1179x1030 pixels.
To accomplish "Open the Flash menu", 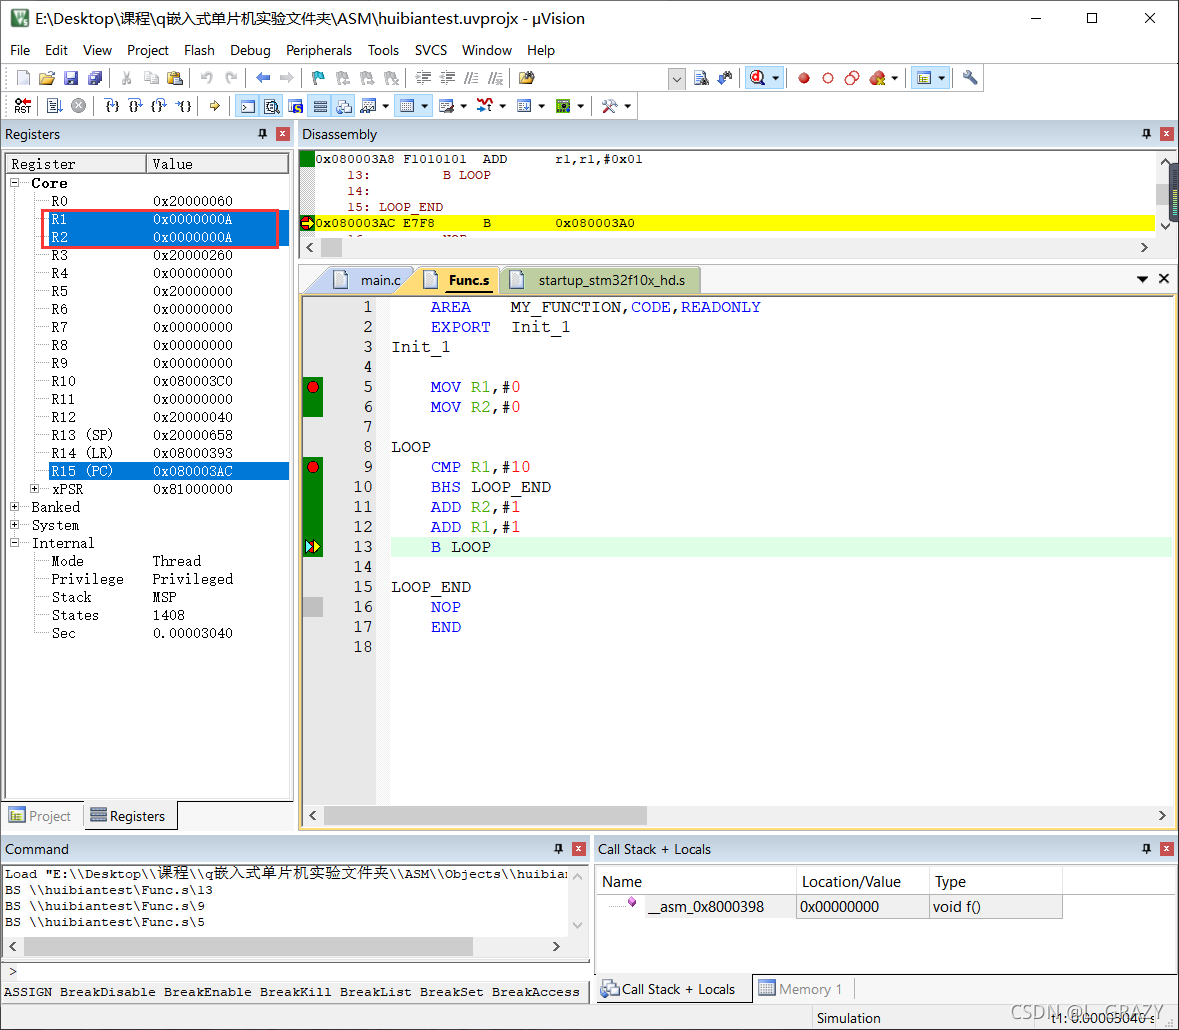I will (x=199, y=50).
